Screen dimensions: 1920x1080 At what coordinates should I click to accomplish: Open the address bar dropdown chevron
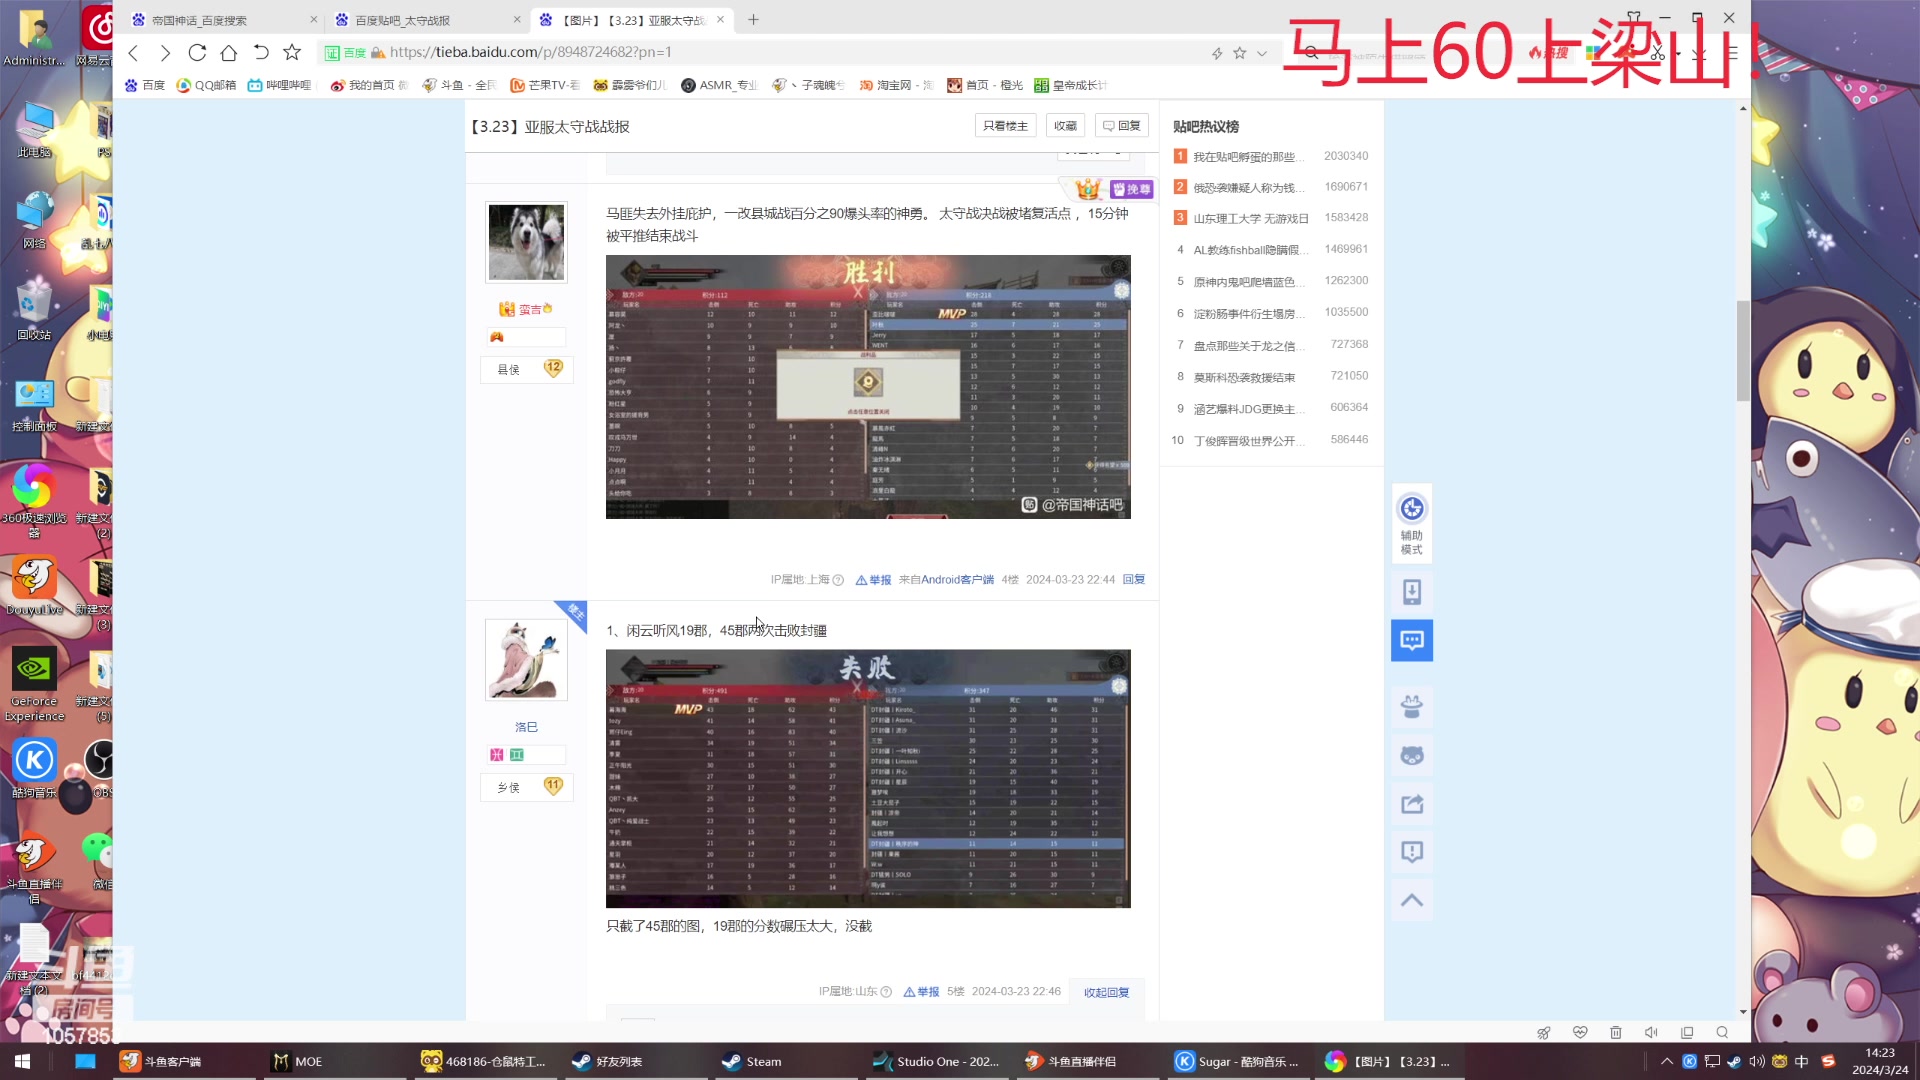click(1262, 51)
